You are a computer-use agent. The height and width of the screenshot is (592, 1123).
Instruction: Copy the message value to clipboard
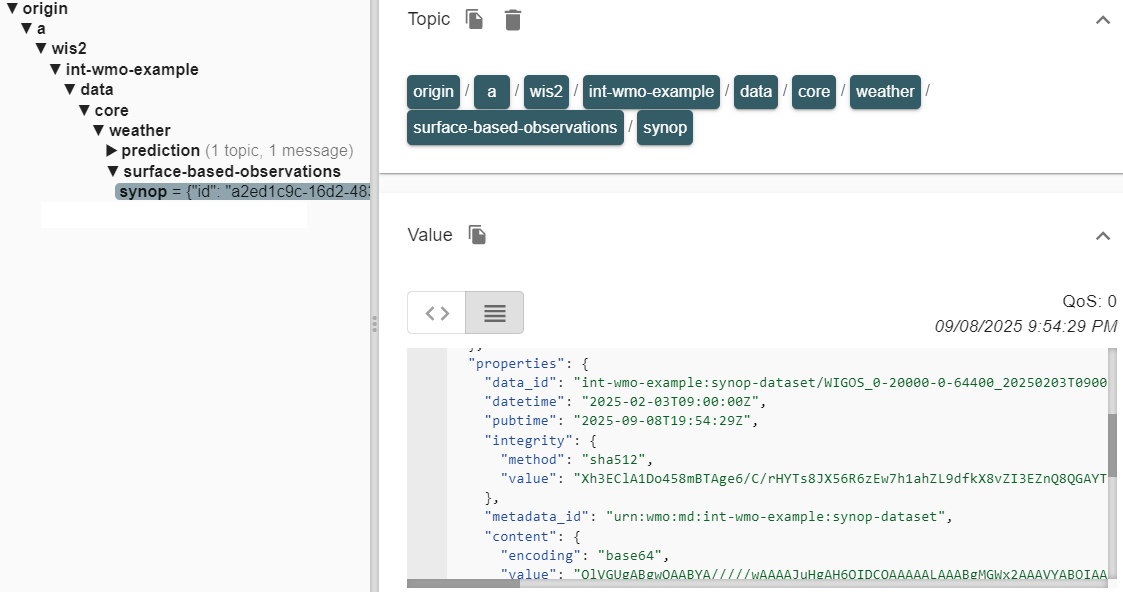tap(477, 235)
